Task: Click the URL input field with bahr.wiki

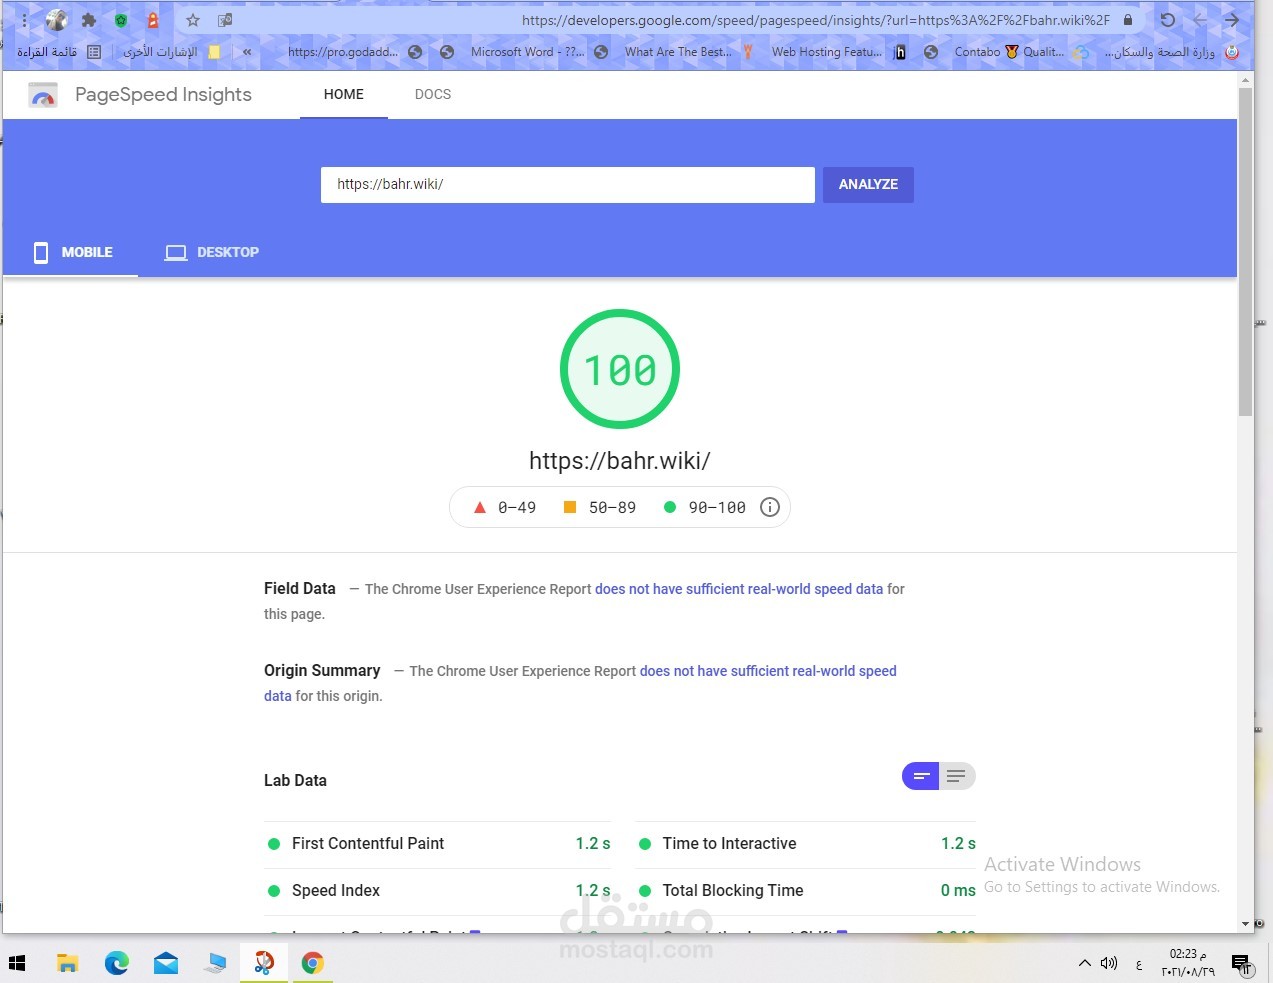Action: [x=568, y=185]
